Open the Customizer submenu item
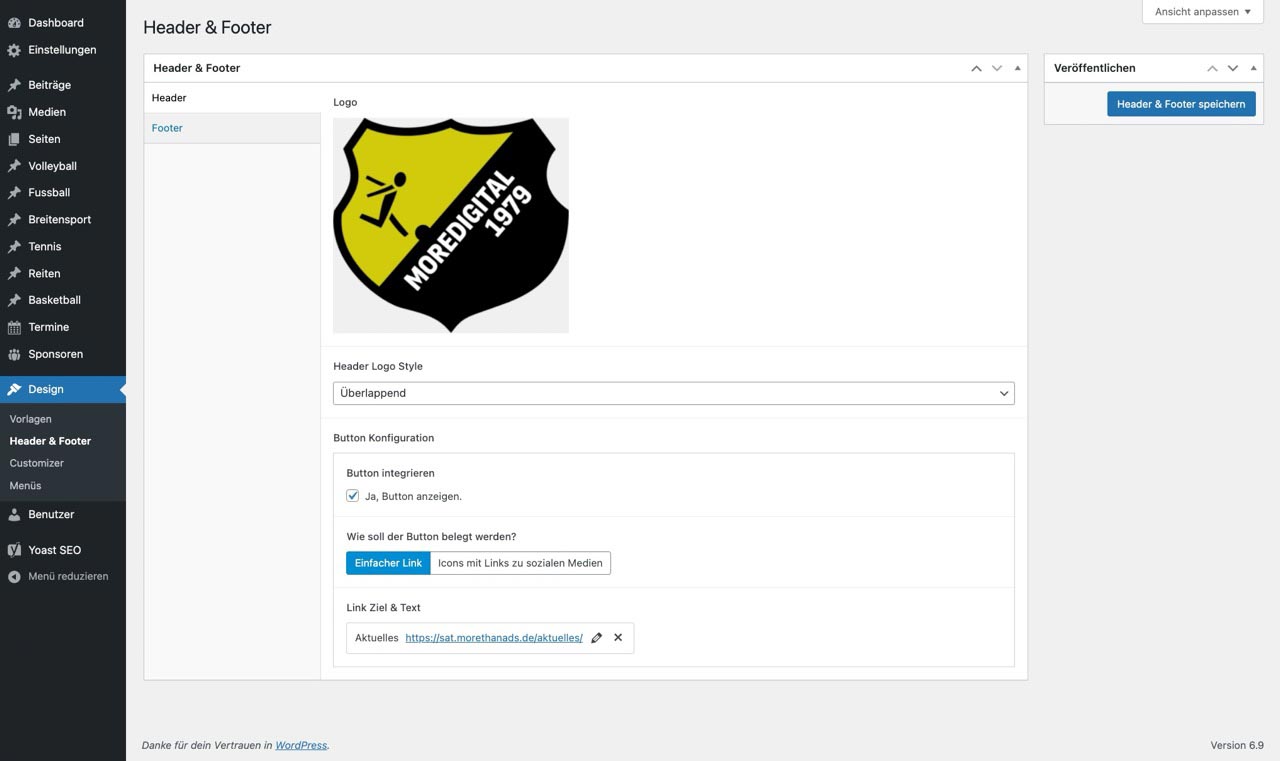 click(x=37, y=463)
